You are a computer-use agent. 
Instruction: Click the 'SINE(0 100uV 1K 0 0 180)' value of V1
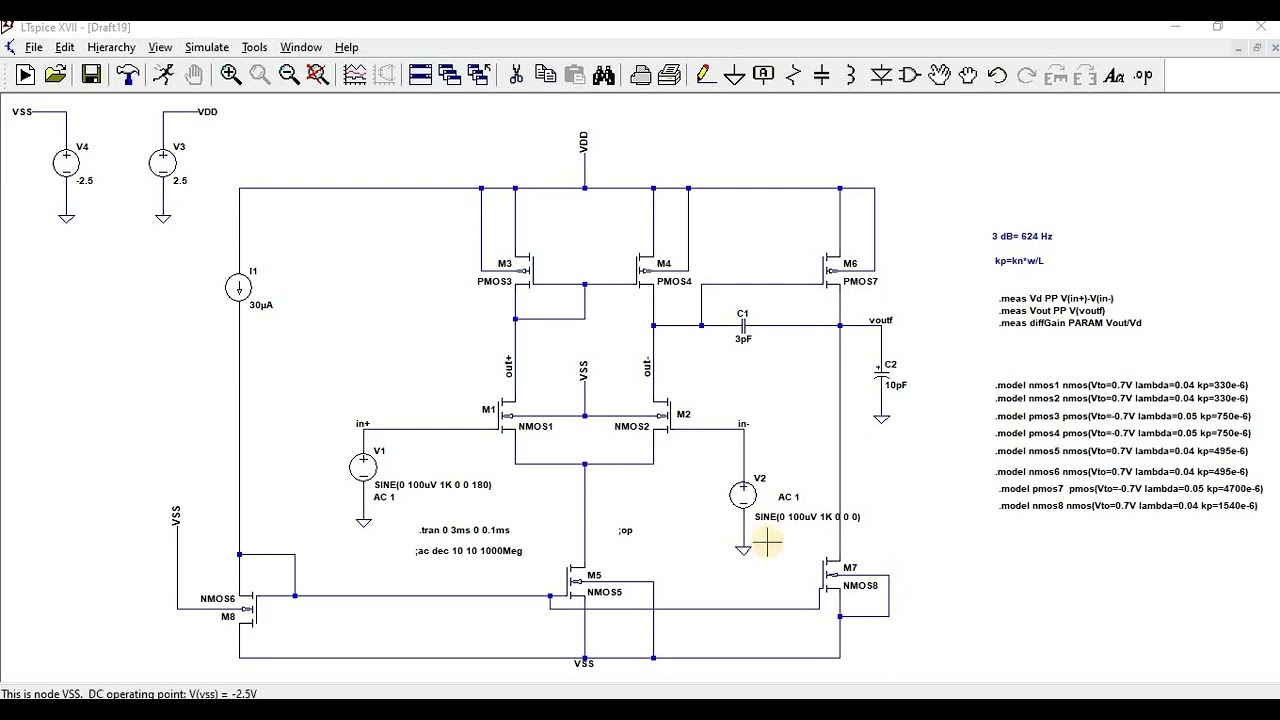click(x=433, y=485)
